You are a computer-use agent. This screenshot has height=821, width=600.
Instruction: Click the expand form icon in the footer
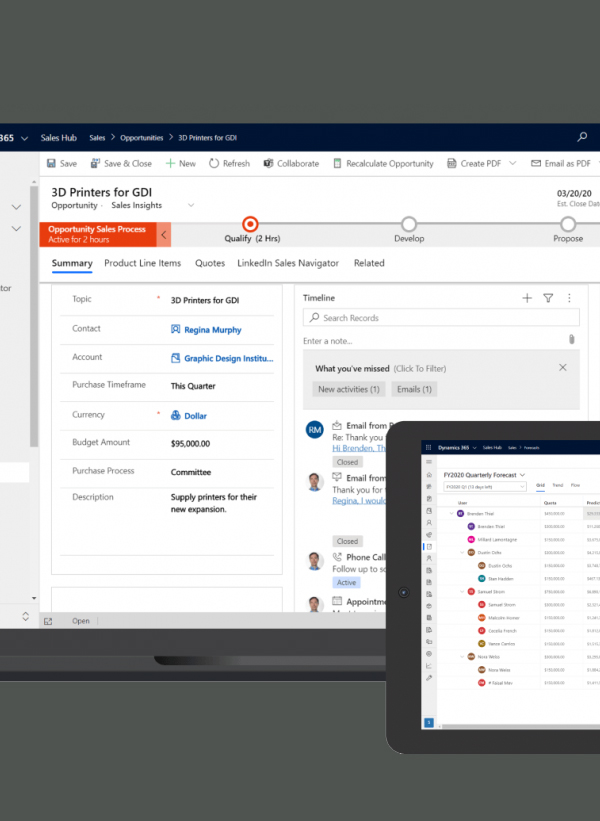tap(48, 621)
